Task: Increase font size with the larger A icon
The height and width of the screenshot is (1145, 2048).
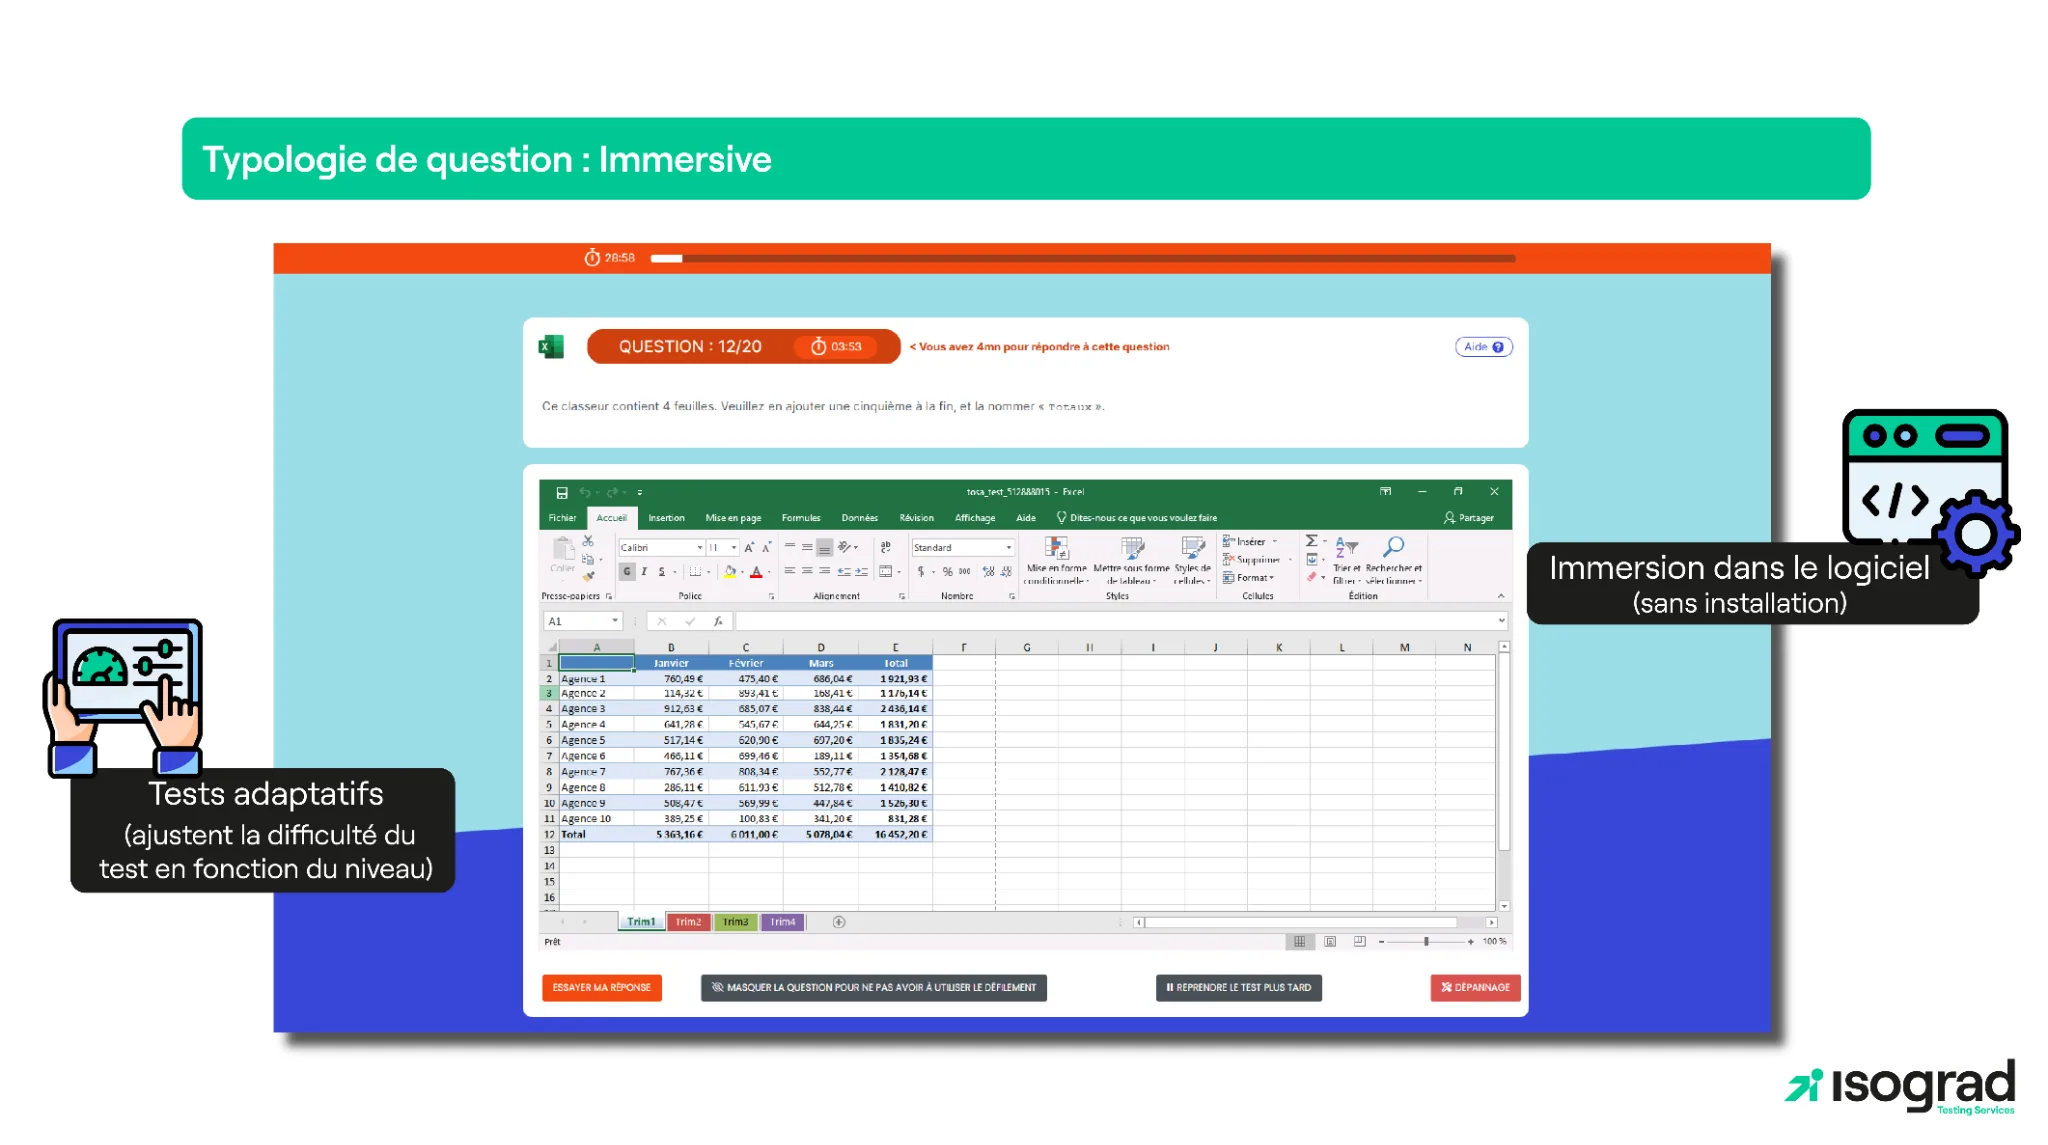Action: [x=749, y=547]
